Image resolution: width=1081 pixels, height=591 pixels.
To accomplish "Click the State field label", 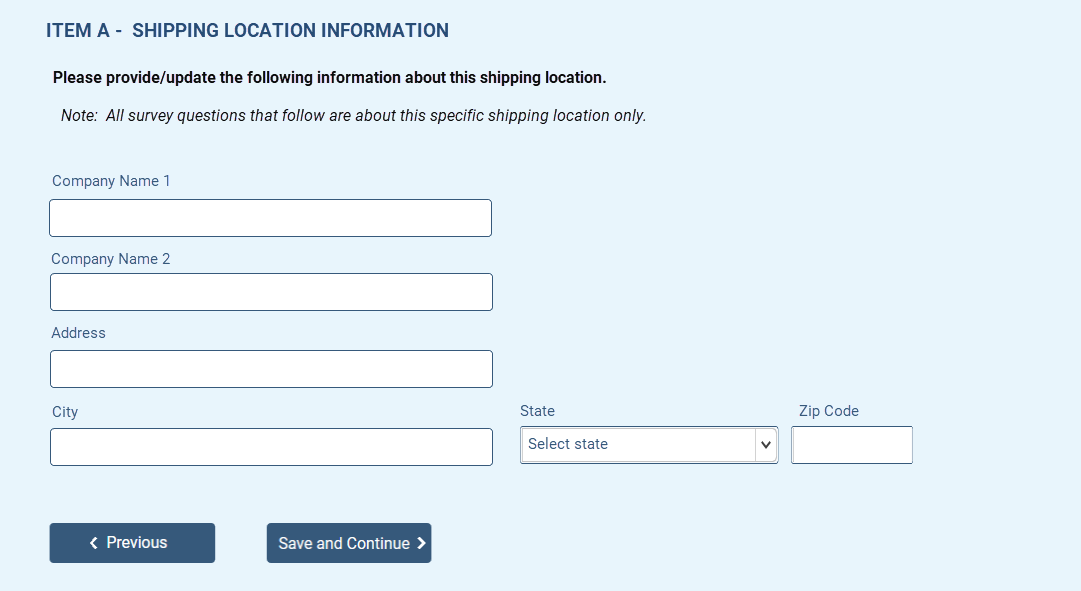I will (x=537, y=411).
